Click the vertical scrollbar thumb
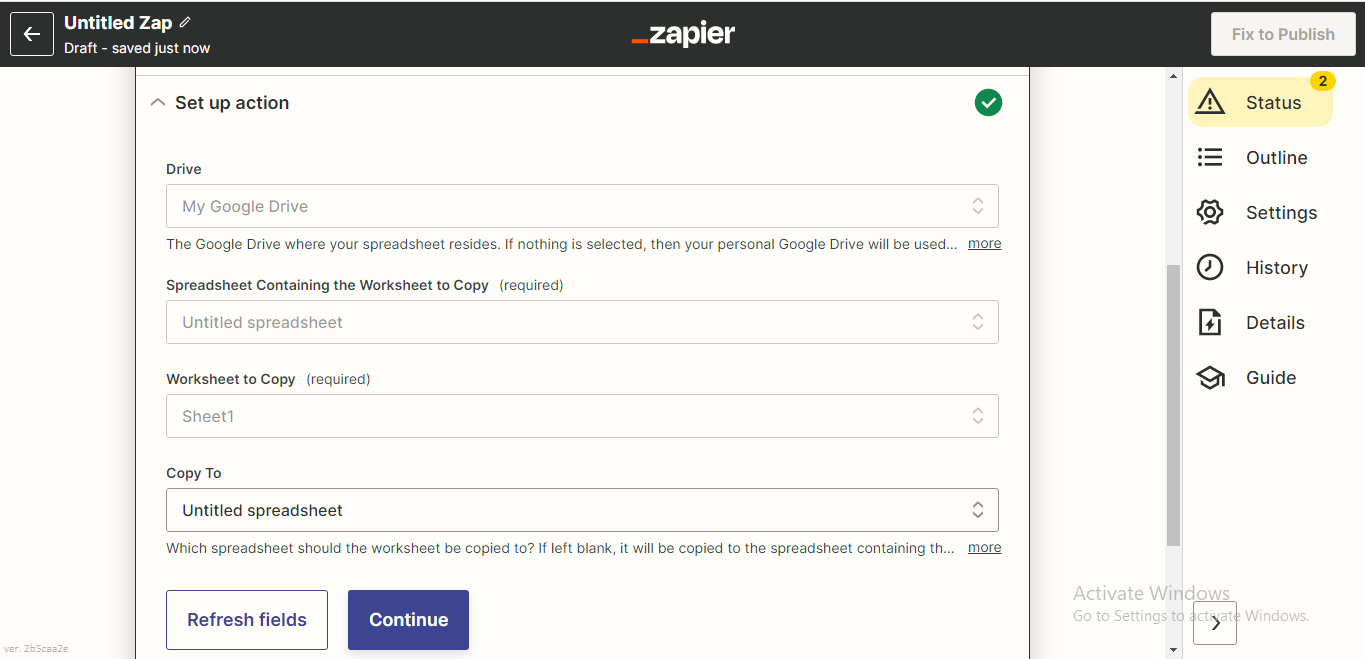 [1173, 405]
